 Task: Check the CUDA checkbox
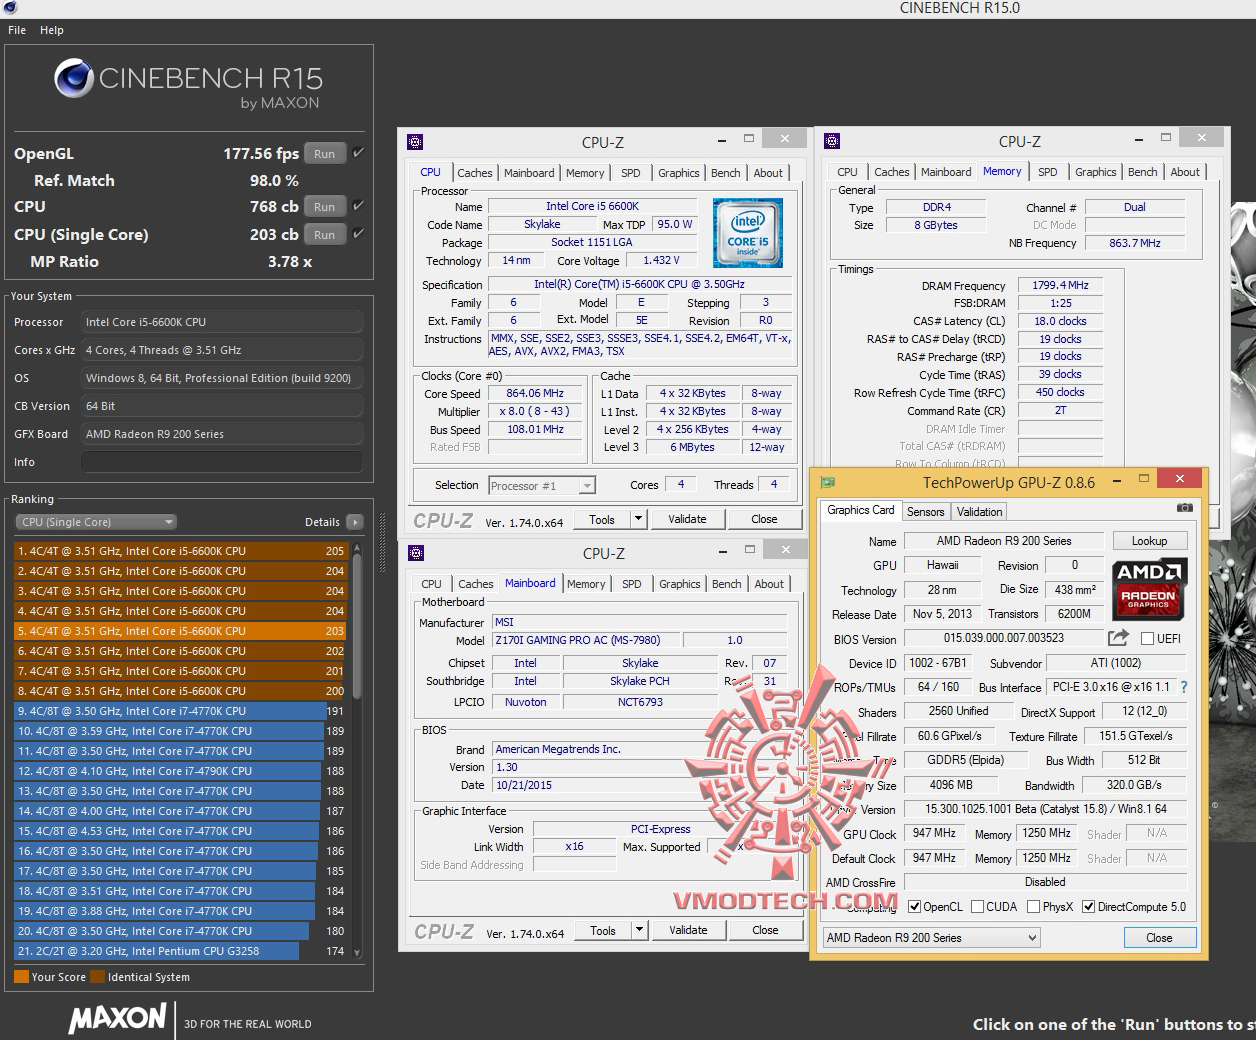977,907
